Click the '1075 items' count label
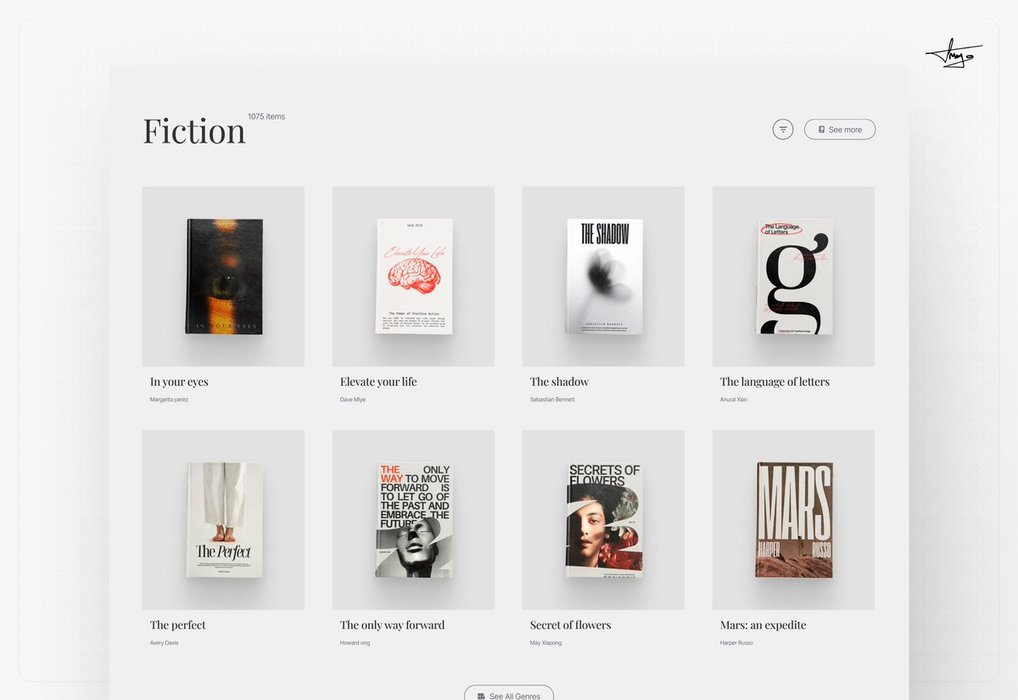Screen dimensions: 1018x700 [266, 116]
